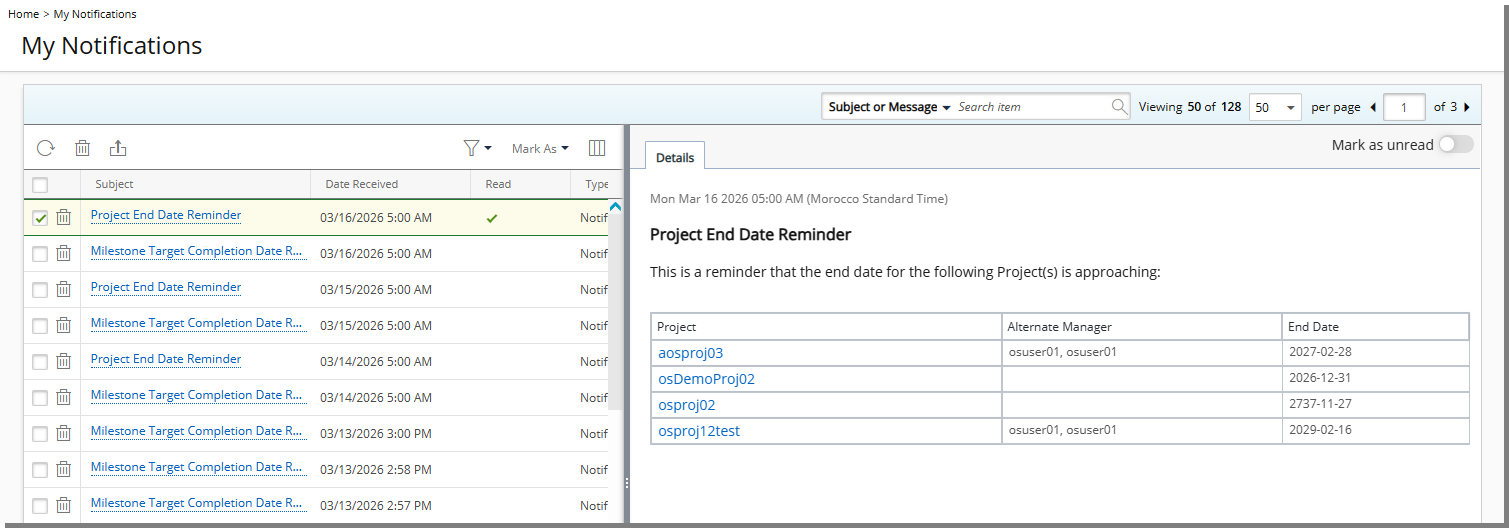Uncheck the first notification row checkbox

(40, 218)
